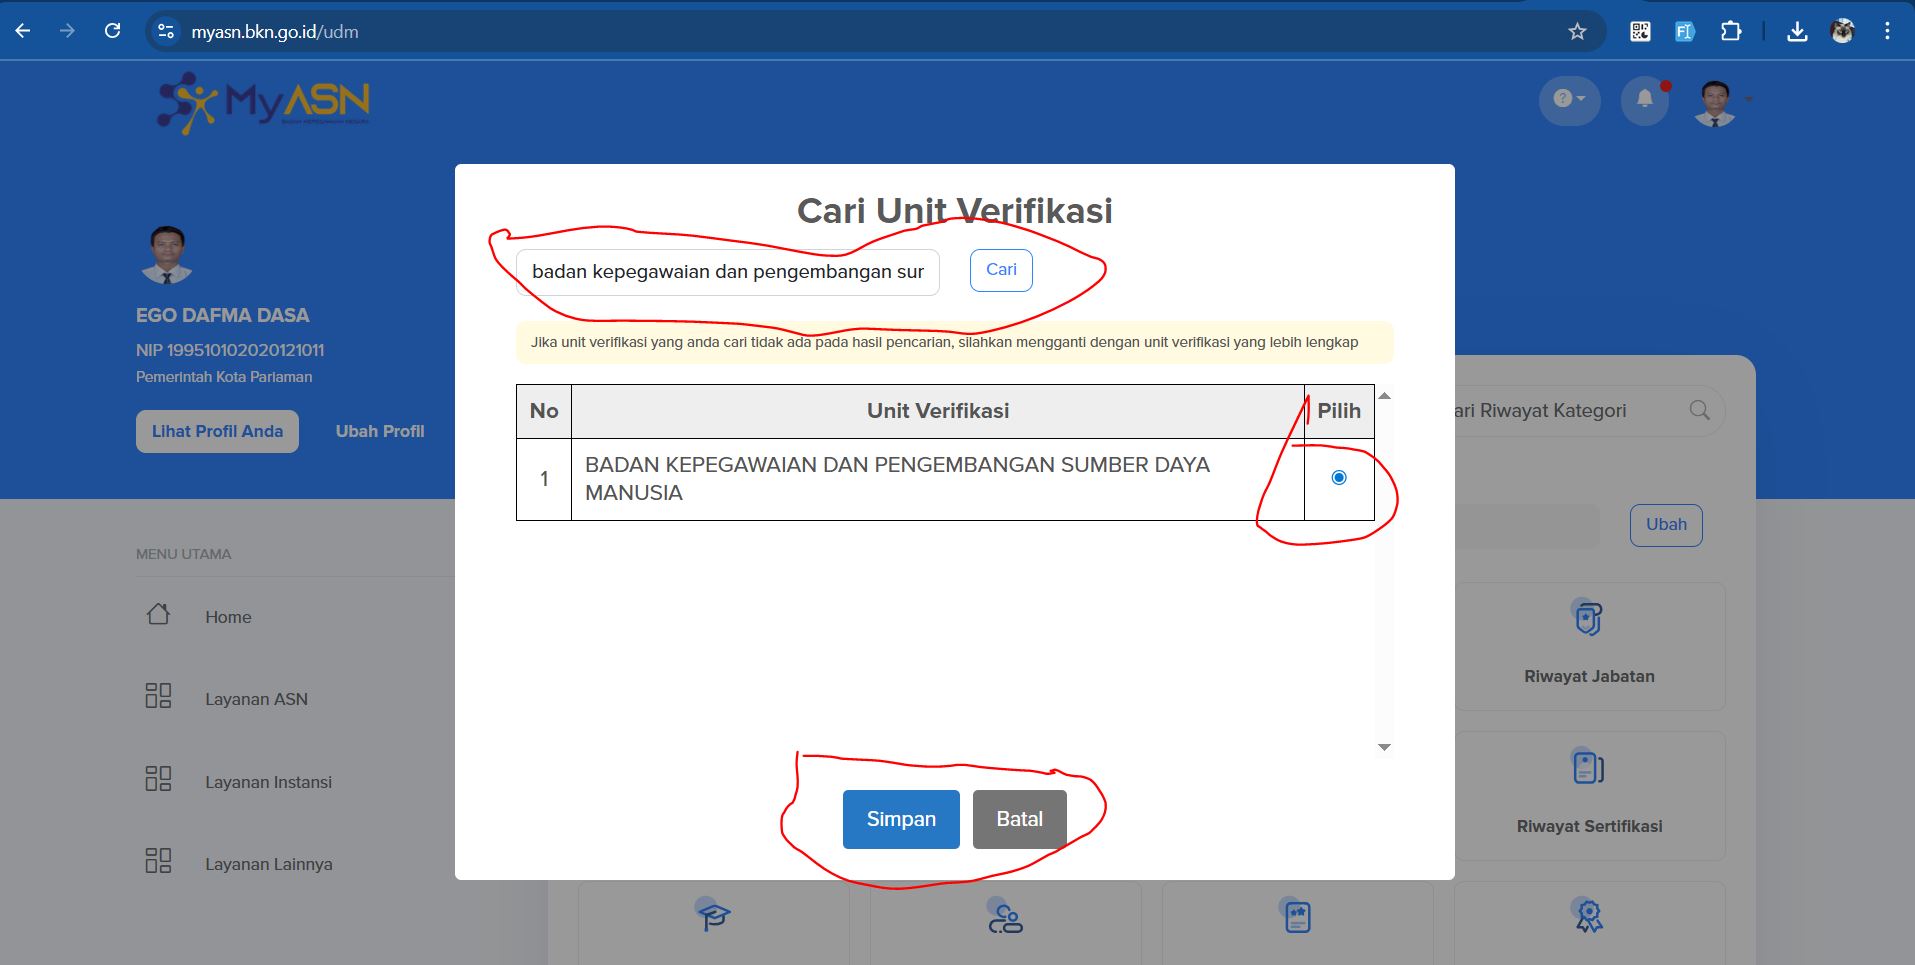Open Layanan Instansi menu item
Viewport: 1915px width, 965px height.
click(x=268, y=782)
